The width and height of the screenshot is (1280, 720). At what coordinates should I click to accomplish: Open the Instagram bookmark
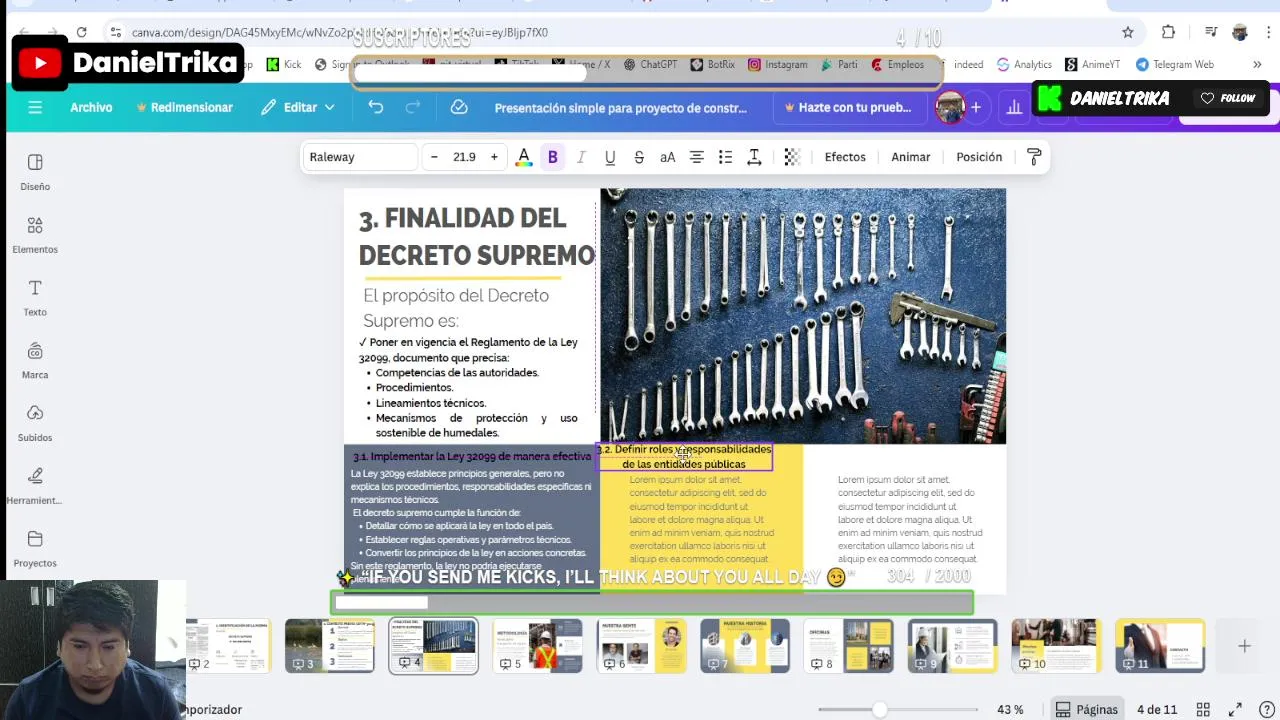(x=777, y=64)
